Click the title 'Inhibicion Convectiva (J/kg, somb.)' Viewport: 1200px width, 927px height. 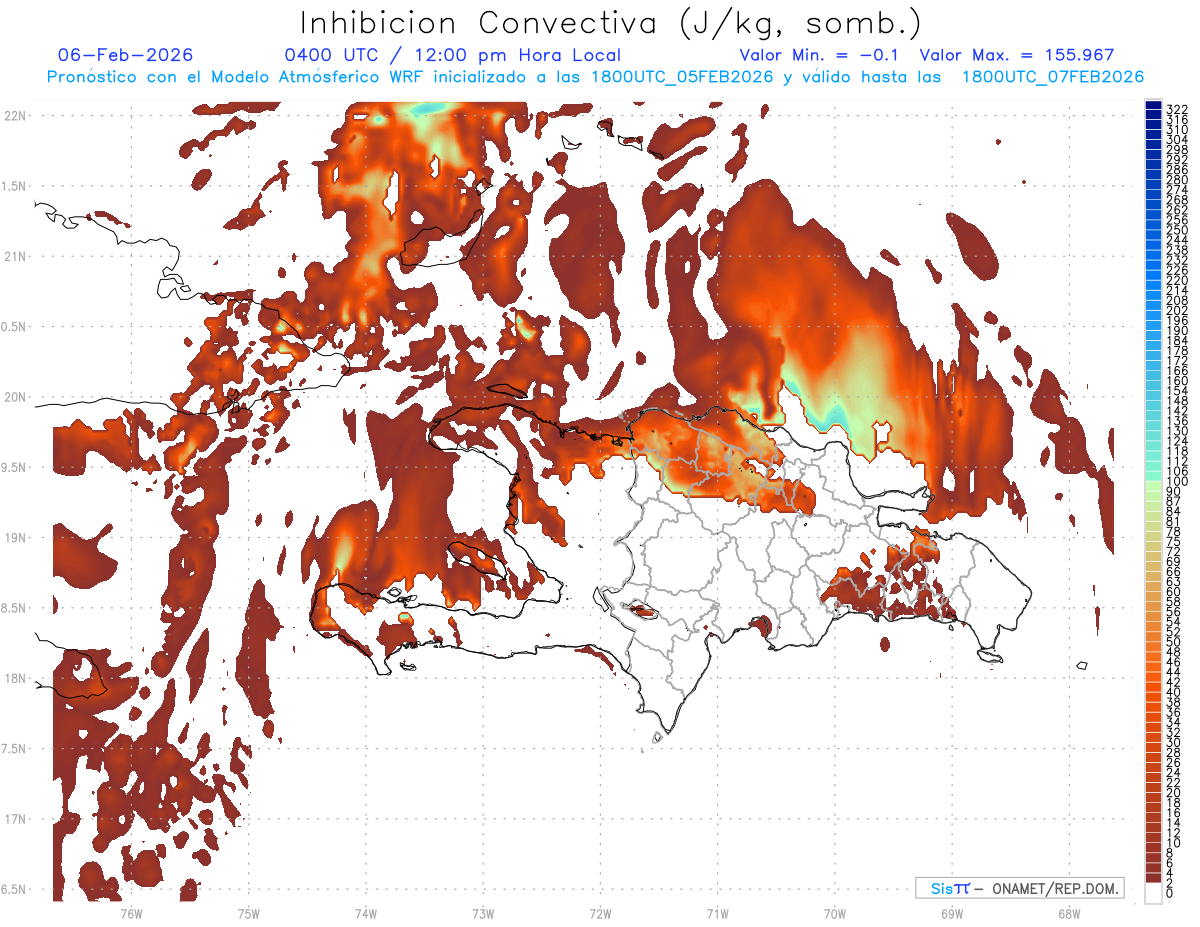click(x=610, y=23)
